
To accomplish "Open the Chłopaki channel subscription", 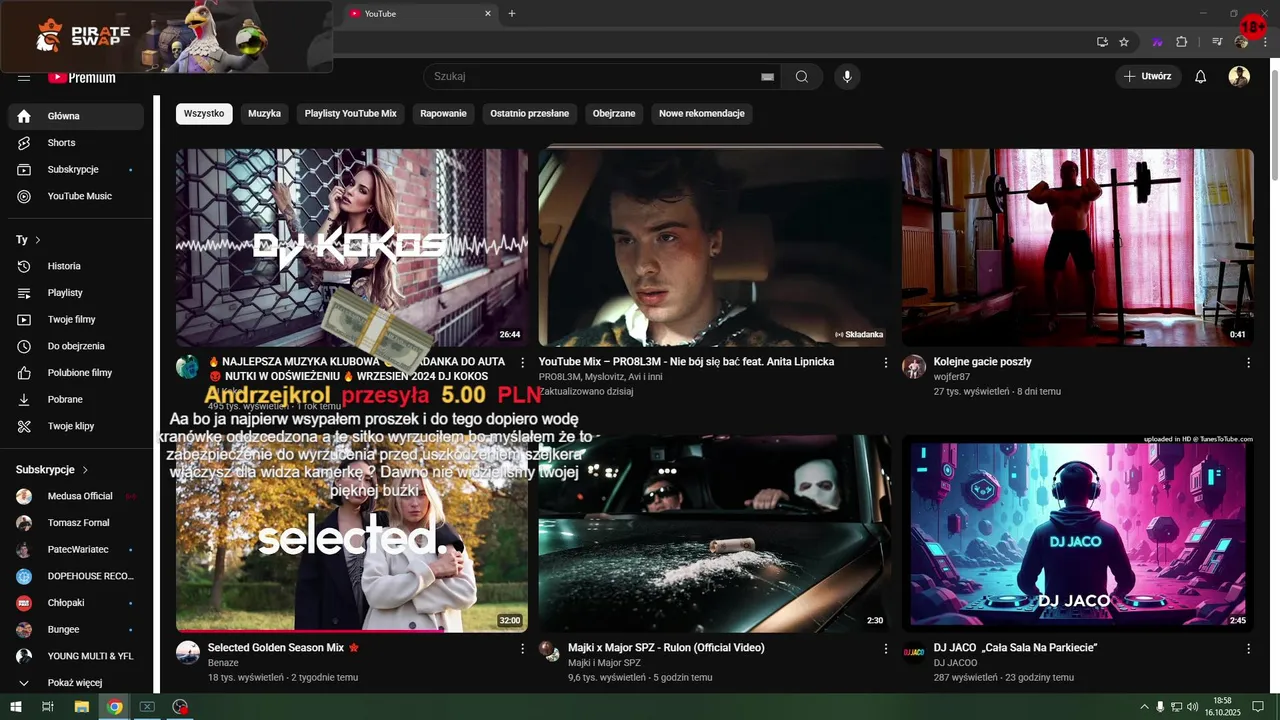I will [x=76, y=603].
